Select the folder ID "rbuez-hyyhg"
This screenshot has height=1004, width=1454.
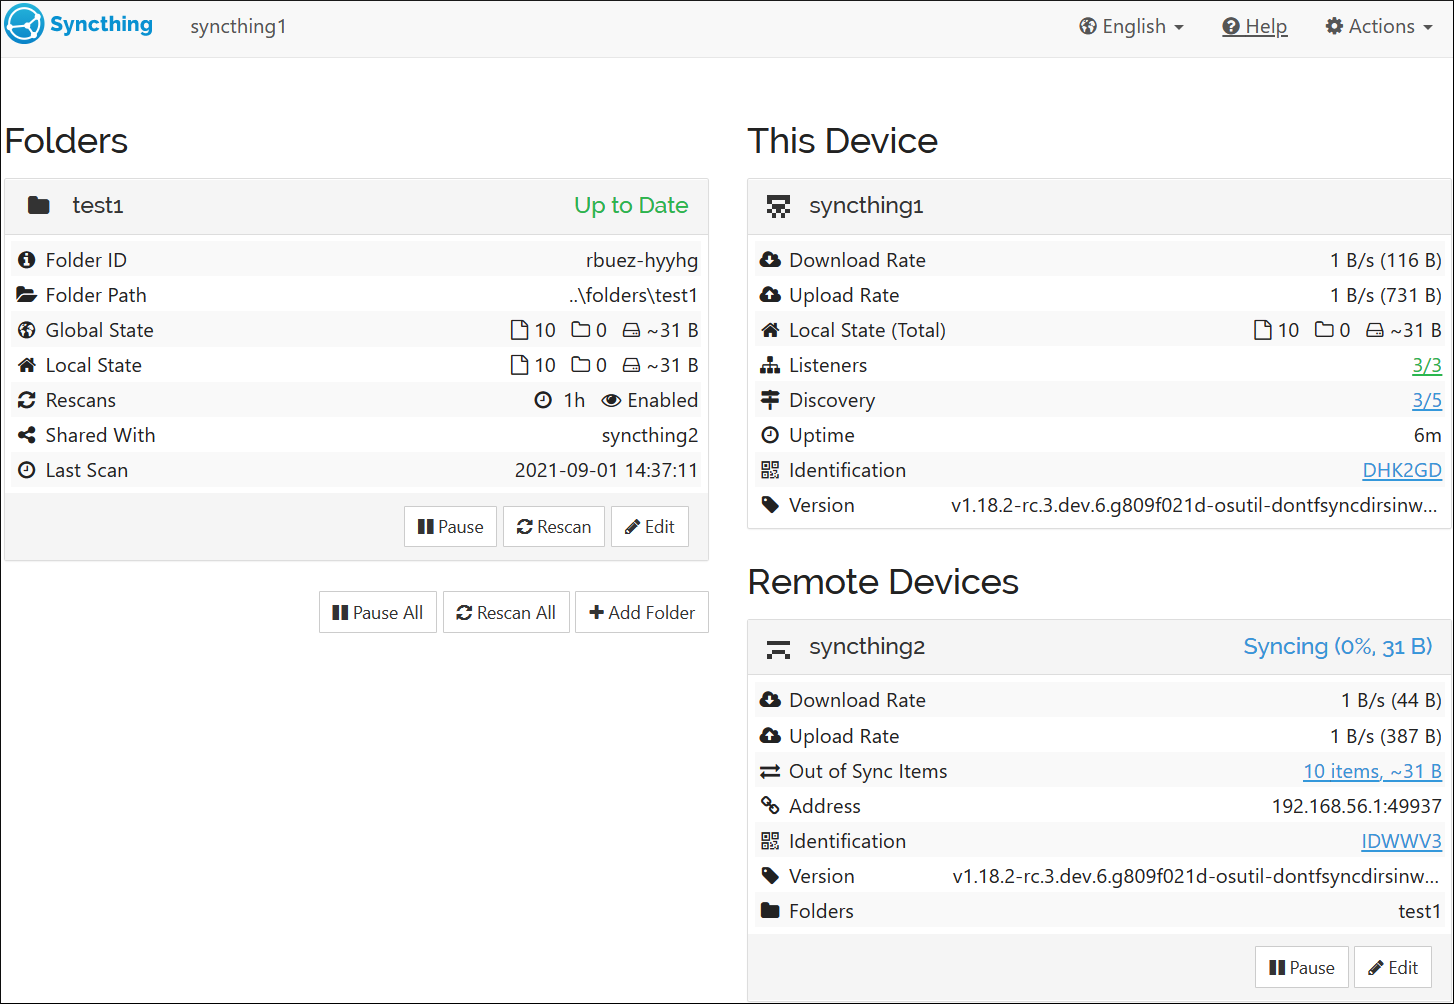tap(642, 260)
